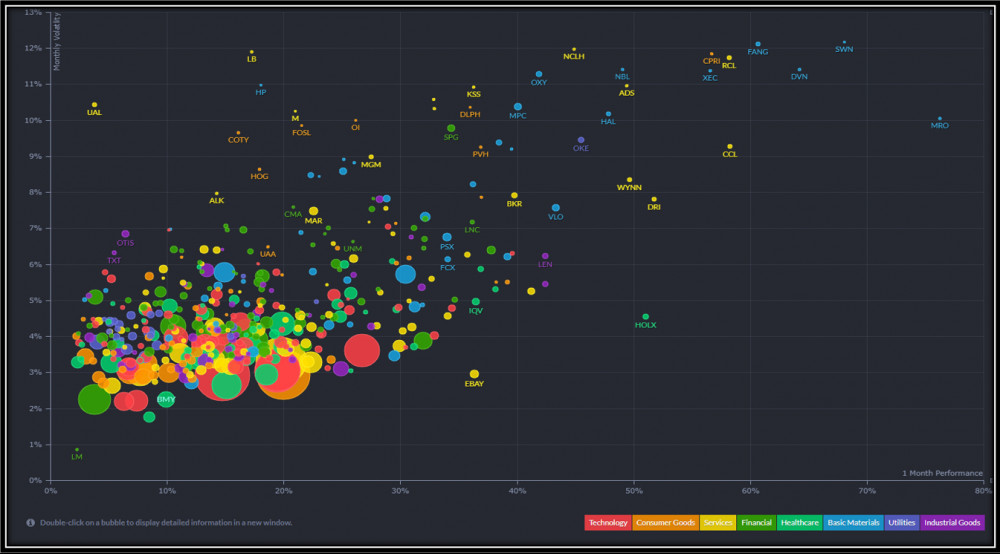Select the LM bubble
This screenshot has height=554, width=1000.
point(77,449)
